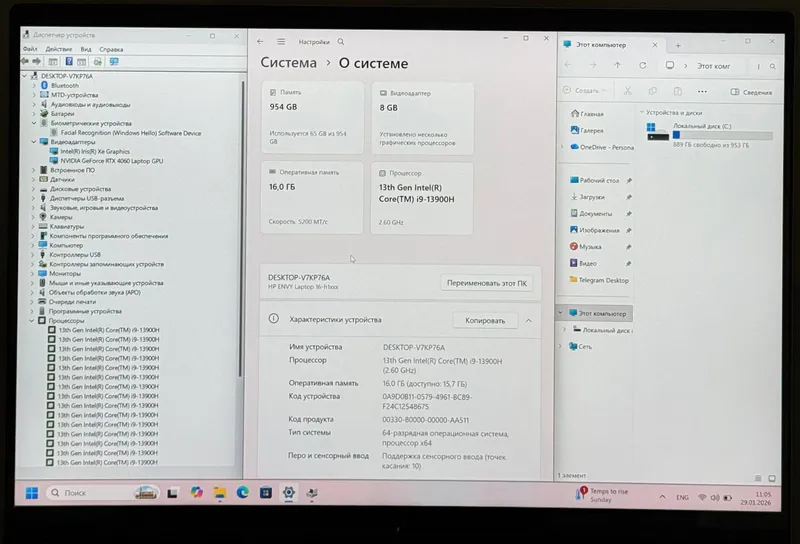800x544 pixels.
Task: Click the copy icon in Explorer toolbar
Action: coord(653,91)
